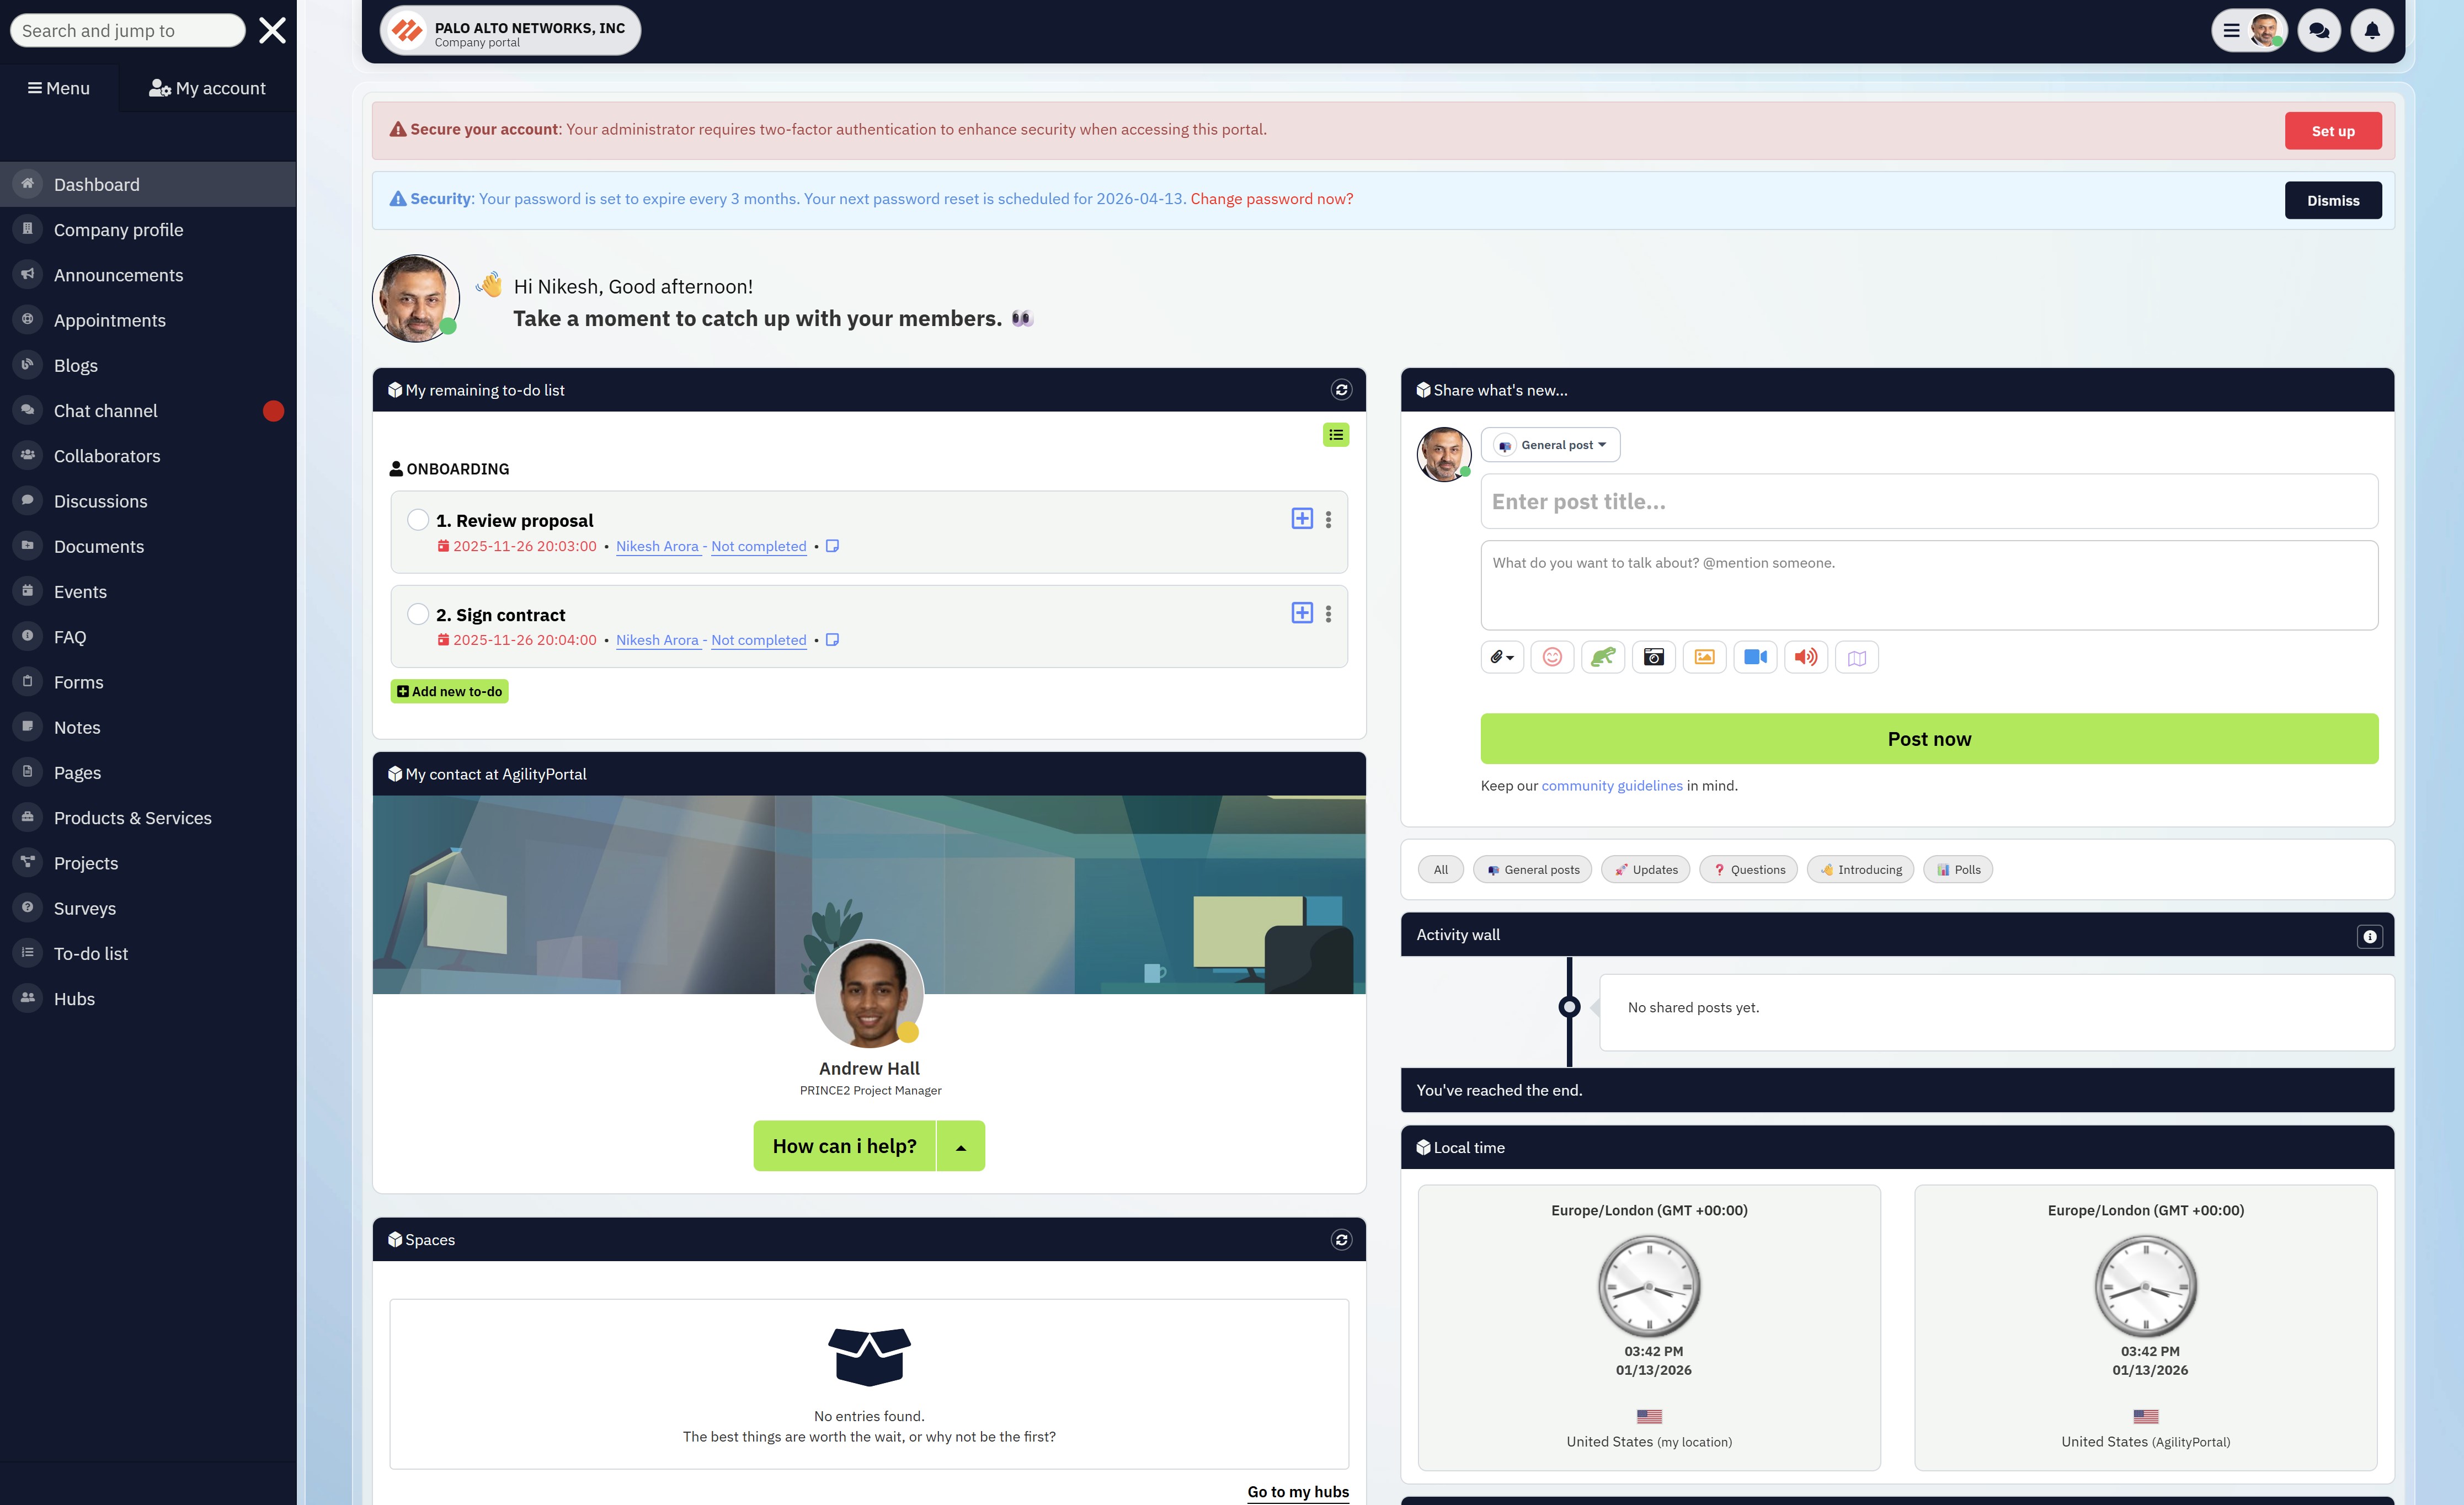Screen dimensions: 2464x1505
Task: Refresh the Spaces widget
Action: point(1342,1239)
